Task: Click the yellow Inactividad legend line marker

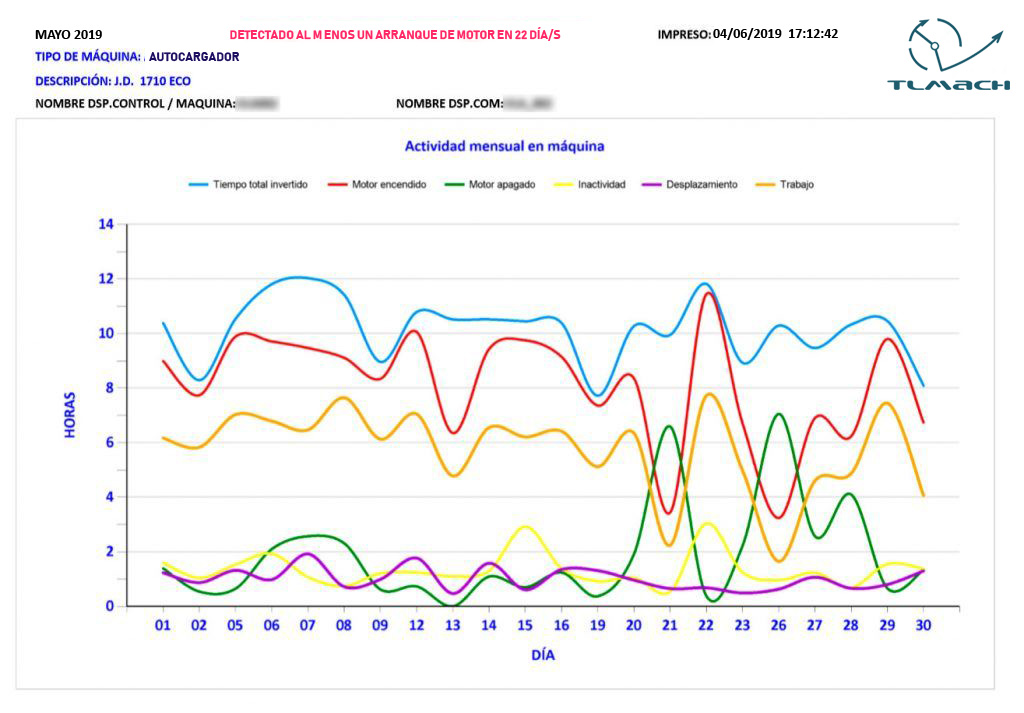Action: pos(560,185)
